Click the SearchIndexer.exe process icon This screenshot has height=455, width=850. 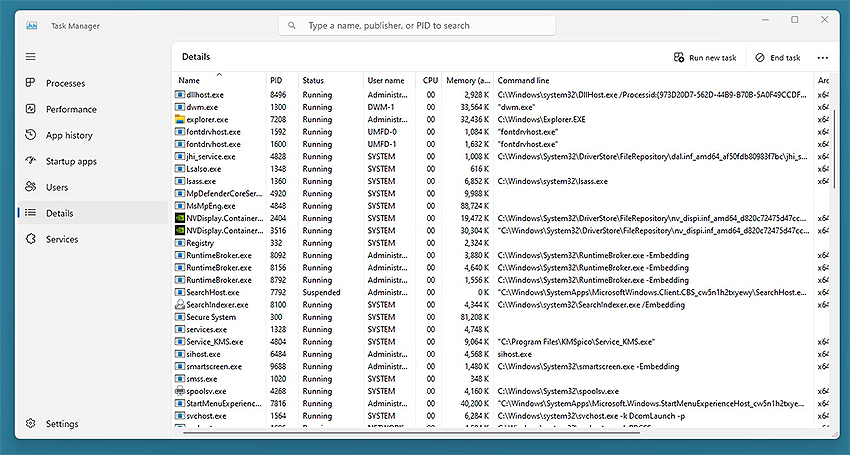tap(180, 305)
